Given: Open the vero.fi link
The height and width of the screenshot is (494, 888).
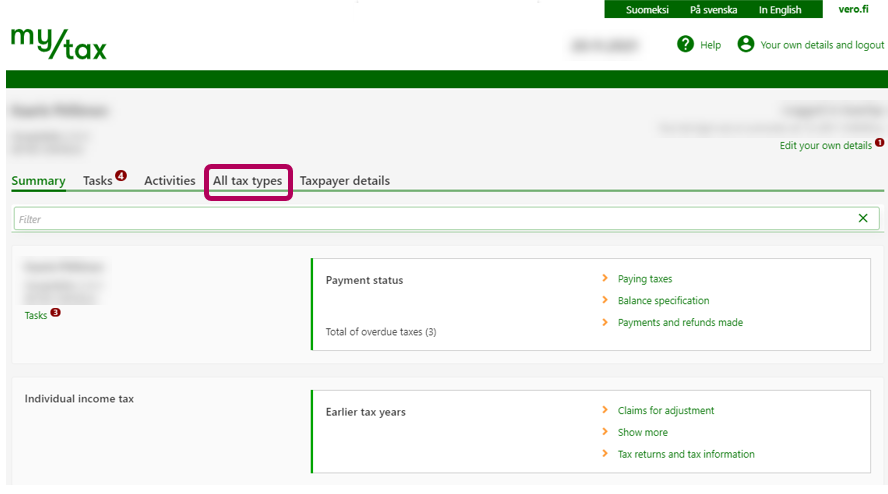Looking at the screenshot, I should click(x=853, y=10).
